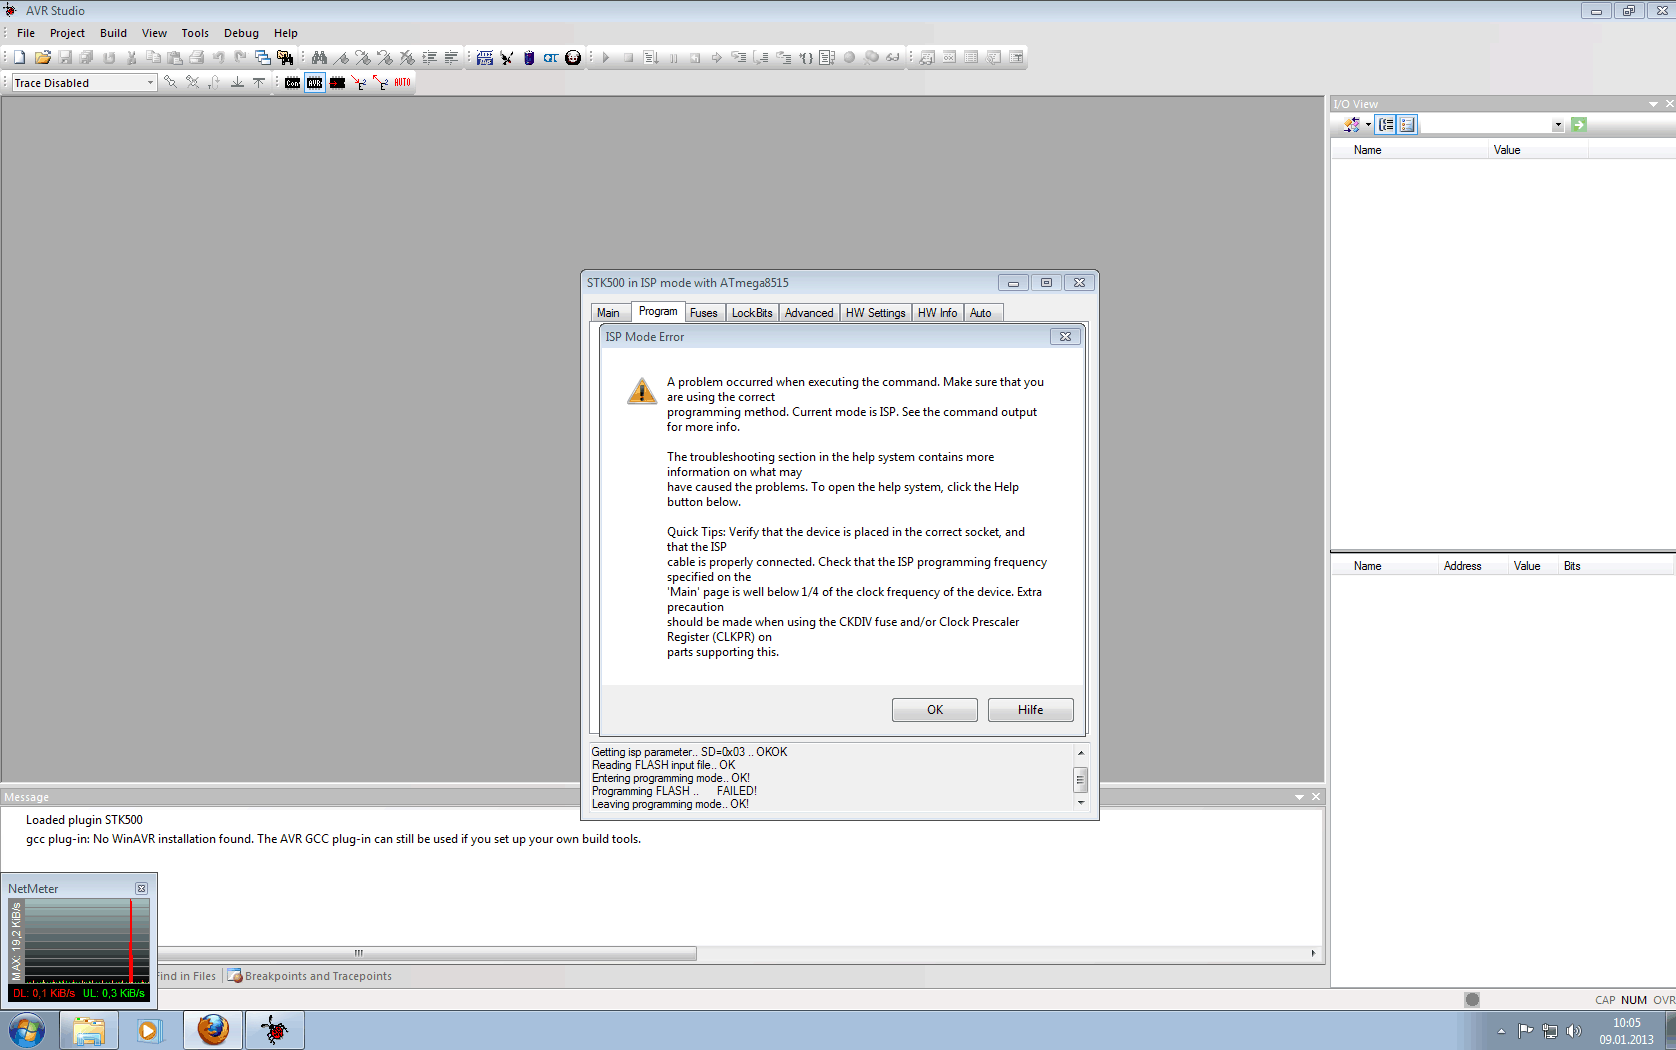Click the New File blank page icon

click(x=20, y=58)
